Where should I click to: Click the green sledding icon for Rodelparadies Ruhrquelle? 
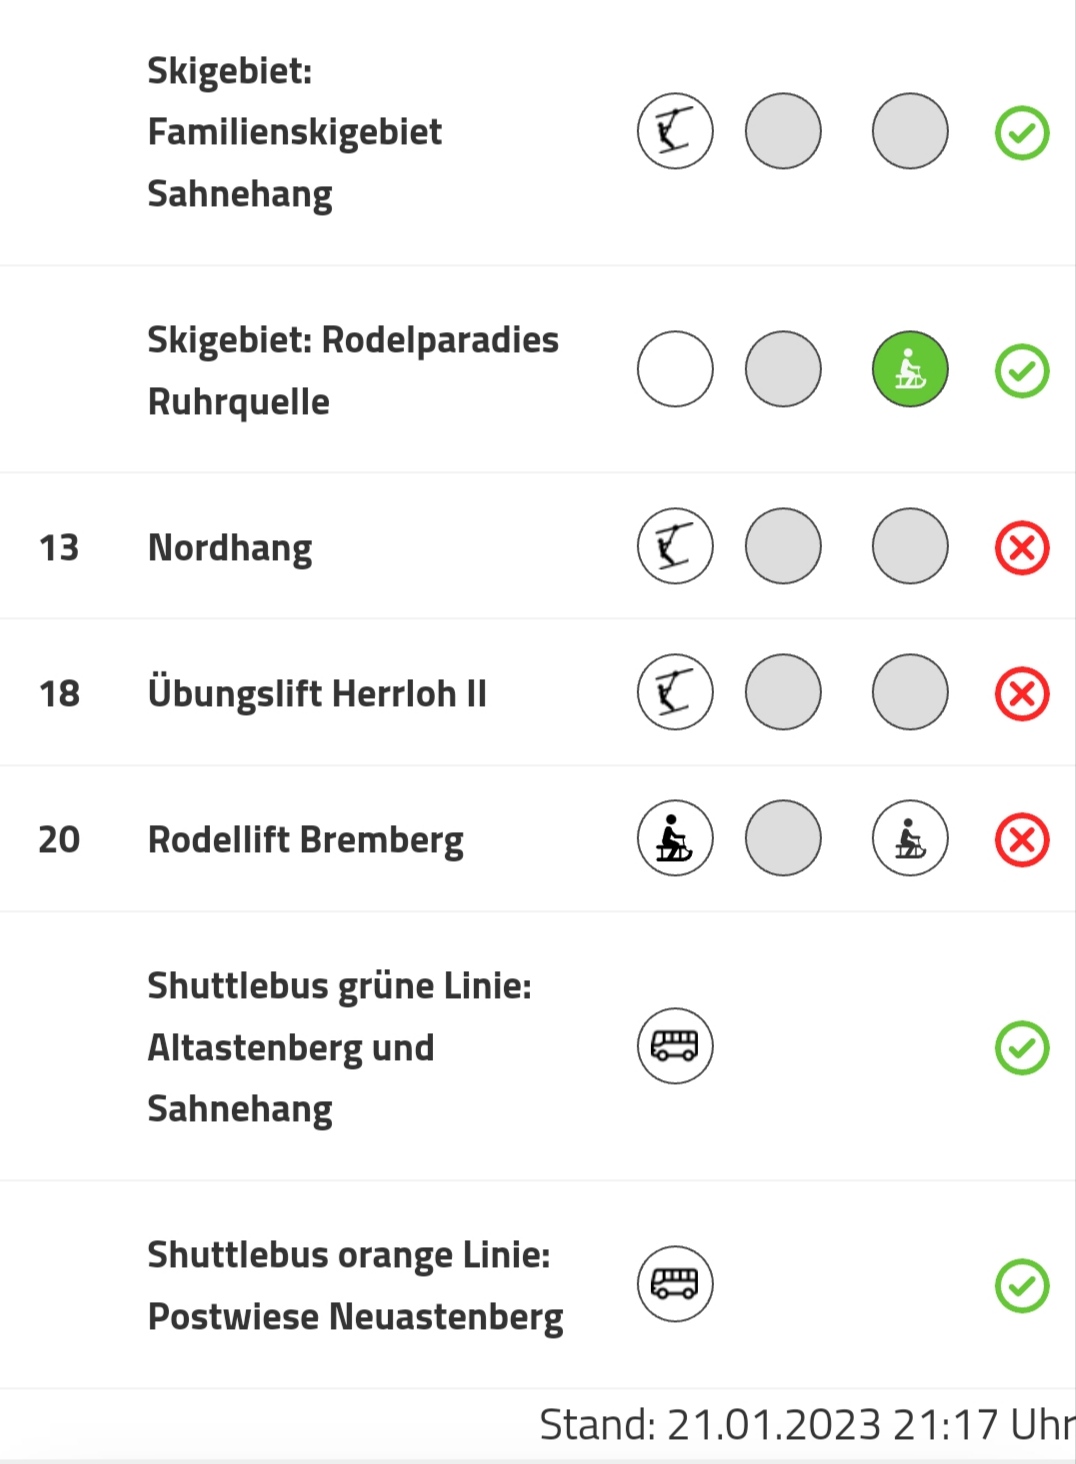[910, 369]
